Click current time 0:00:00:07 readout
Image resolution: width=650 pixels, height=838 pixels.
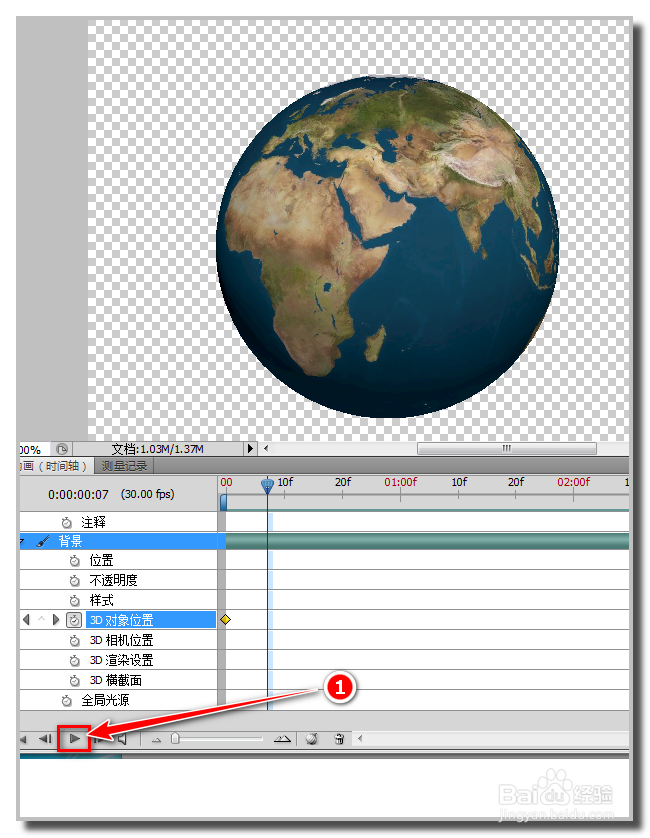coord(78,495)
